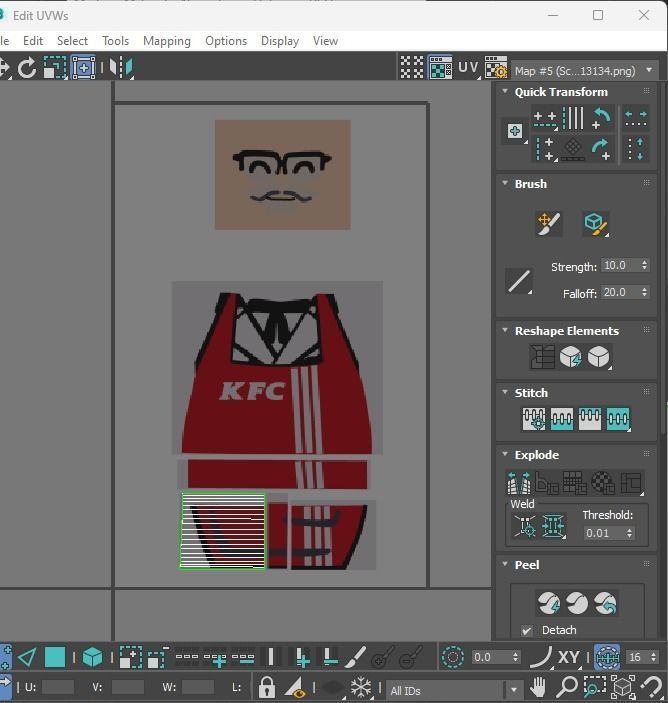Select Edge subobject mode

tap(27, 658)
